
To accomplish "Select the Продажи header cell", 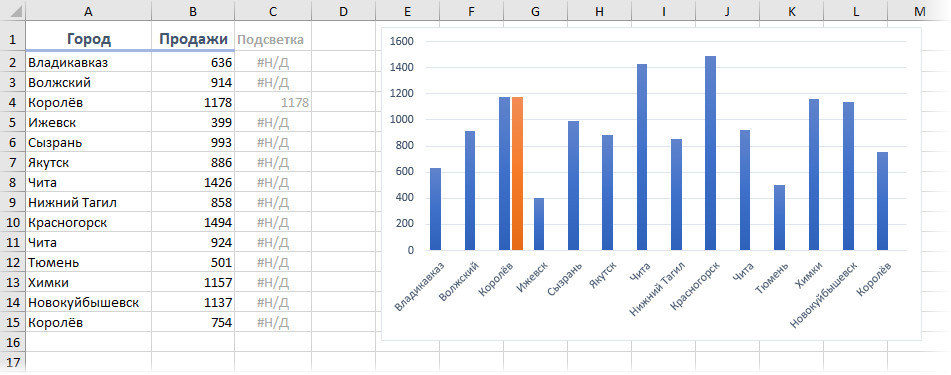I will (x=193, y=39).
